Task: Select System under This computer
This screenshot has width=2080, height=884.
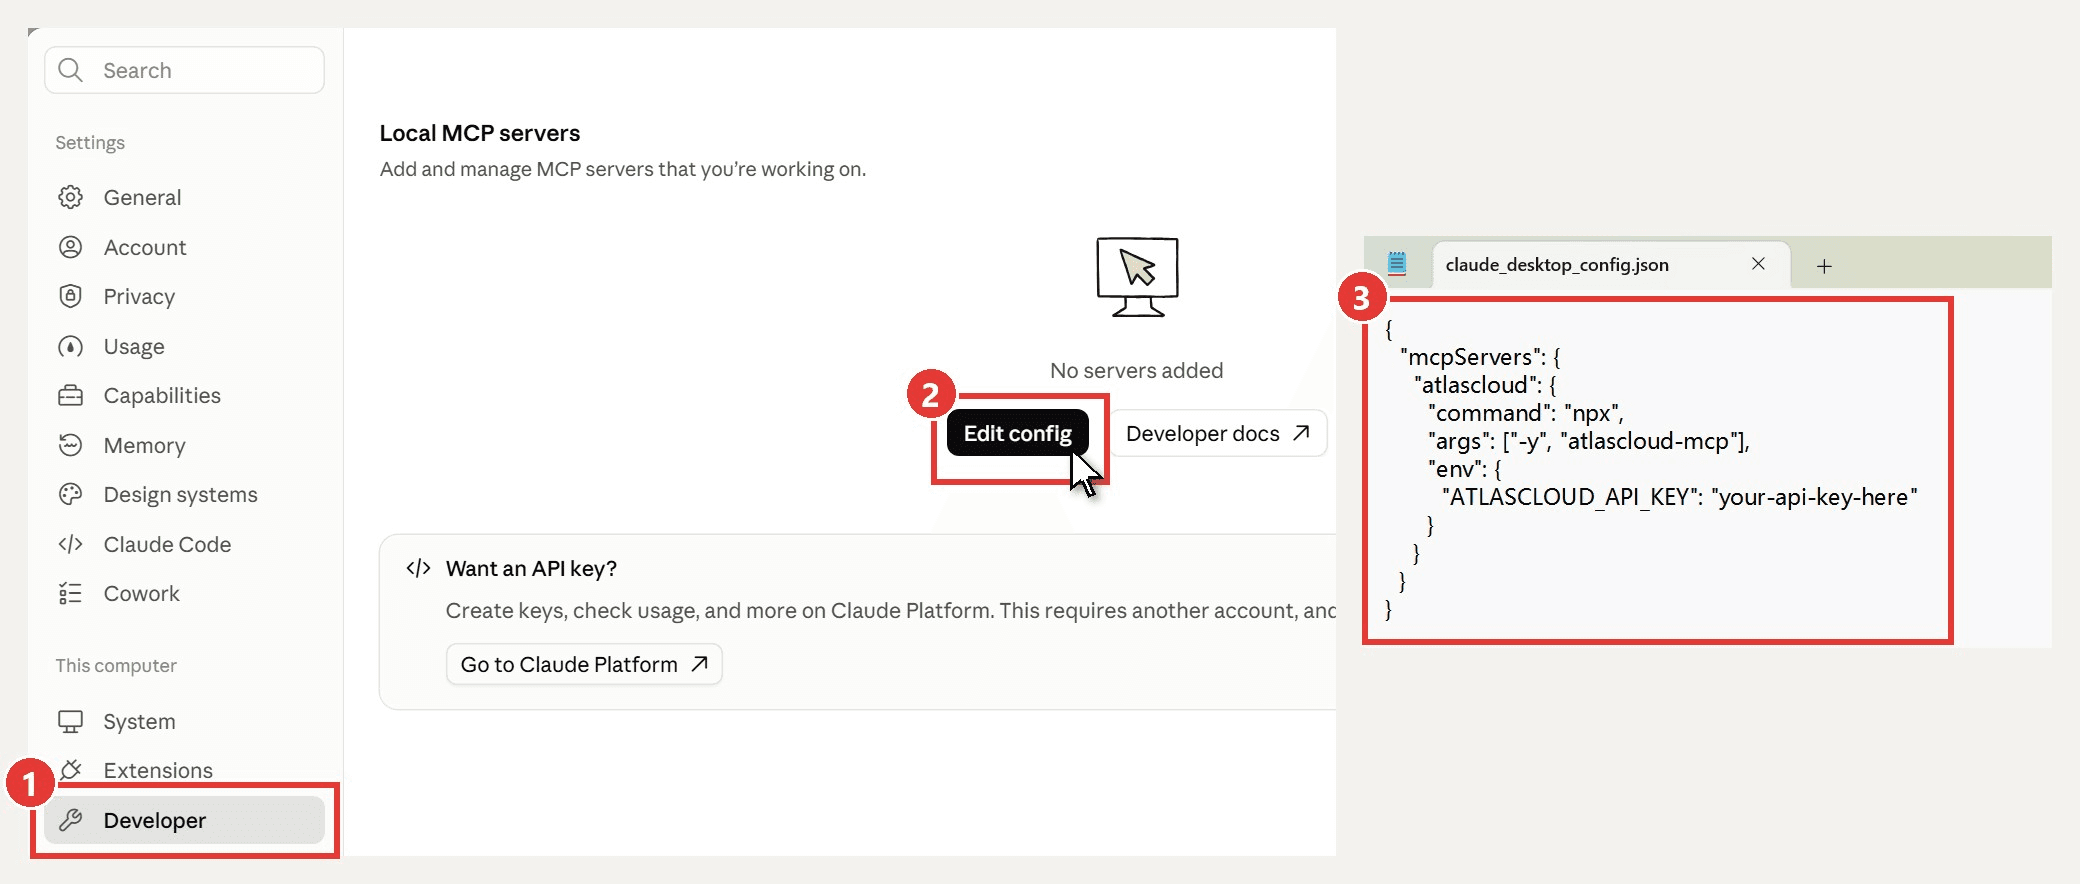Action: point(184,721)
